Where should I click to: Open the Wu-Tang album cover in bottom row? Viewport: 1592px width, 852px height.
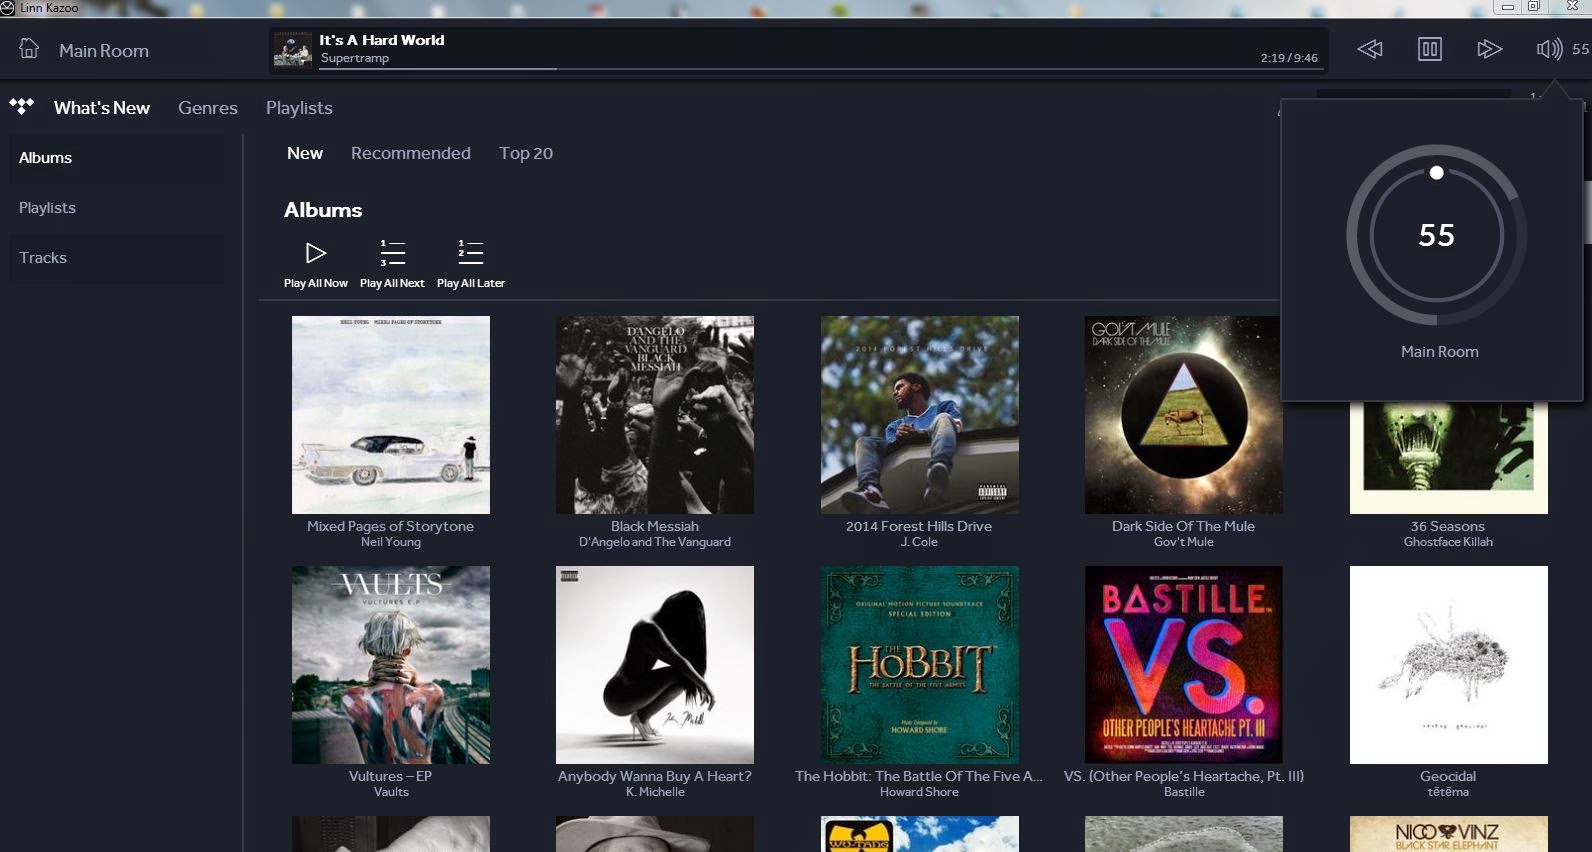click(x=920, y=834)
